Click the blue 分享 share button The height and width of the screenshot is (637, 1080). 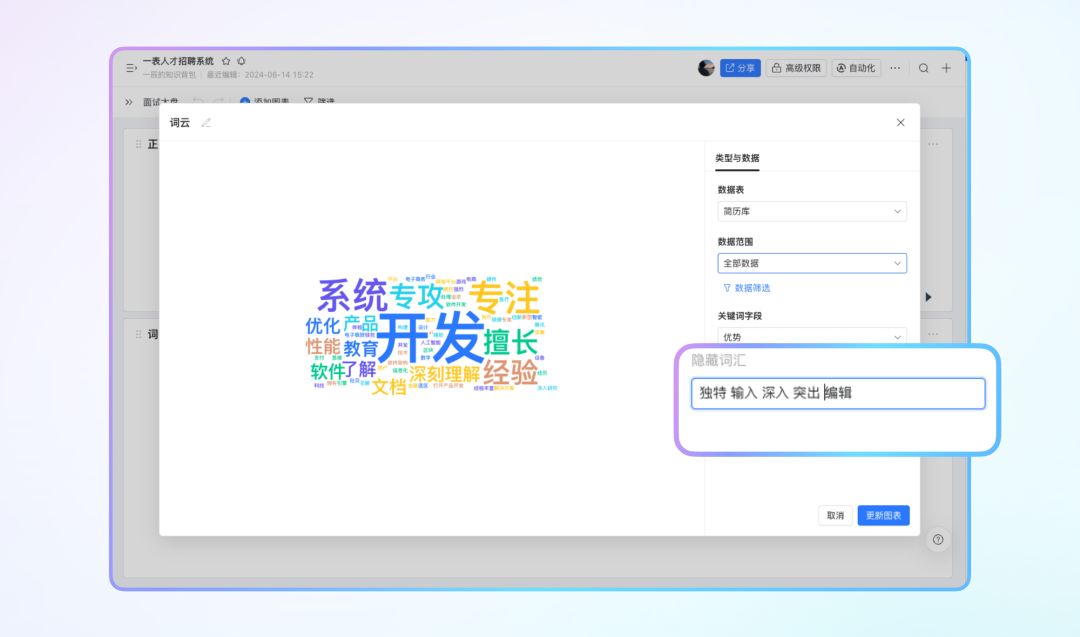(x=740, y=68)
